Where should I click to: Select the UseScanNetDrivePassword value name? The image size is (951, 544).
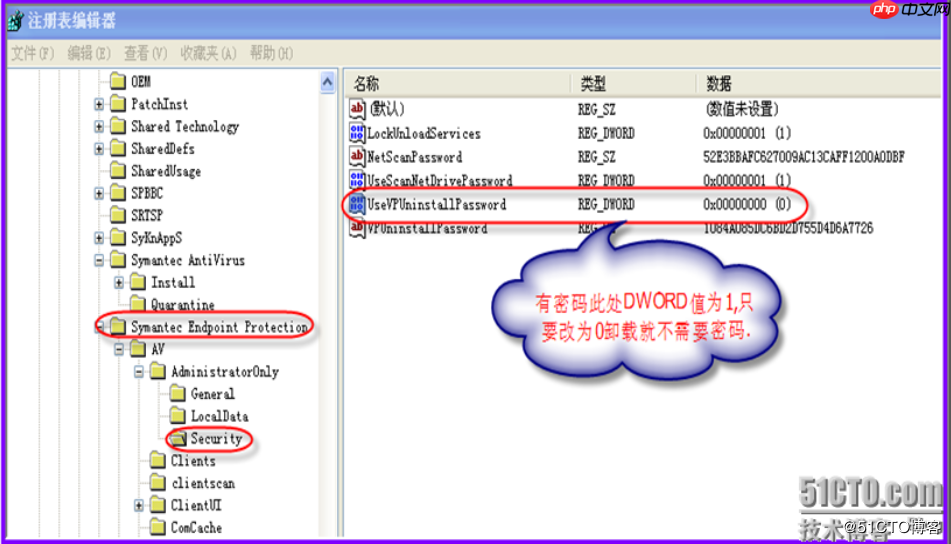(440, 181)
